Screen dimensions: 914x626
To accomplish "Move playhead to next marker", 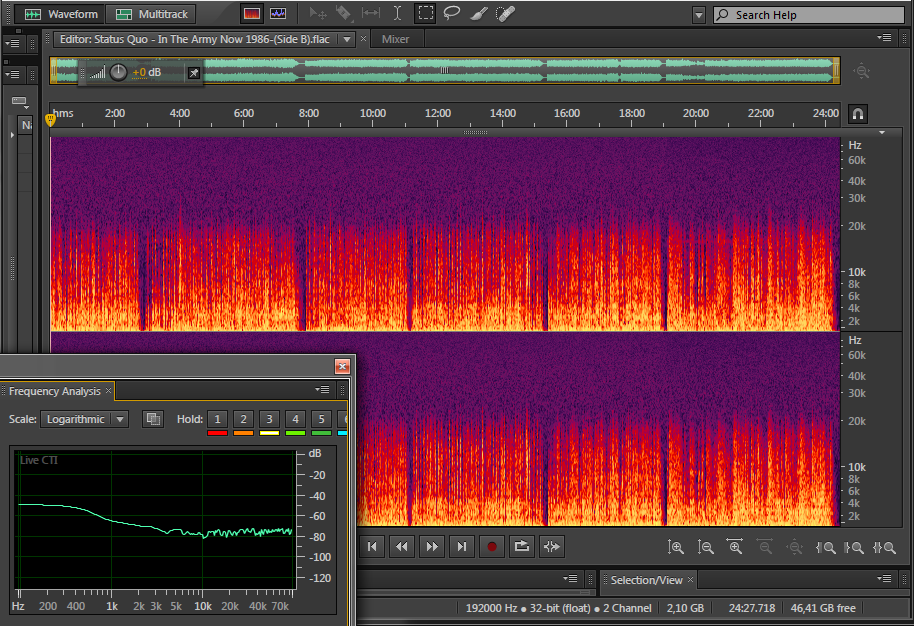I will coord(462,547).
